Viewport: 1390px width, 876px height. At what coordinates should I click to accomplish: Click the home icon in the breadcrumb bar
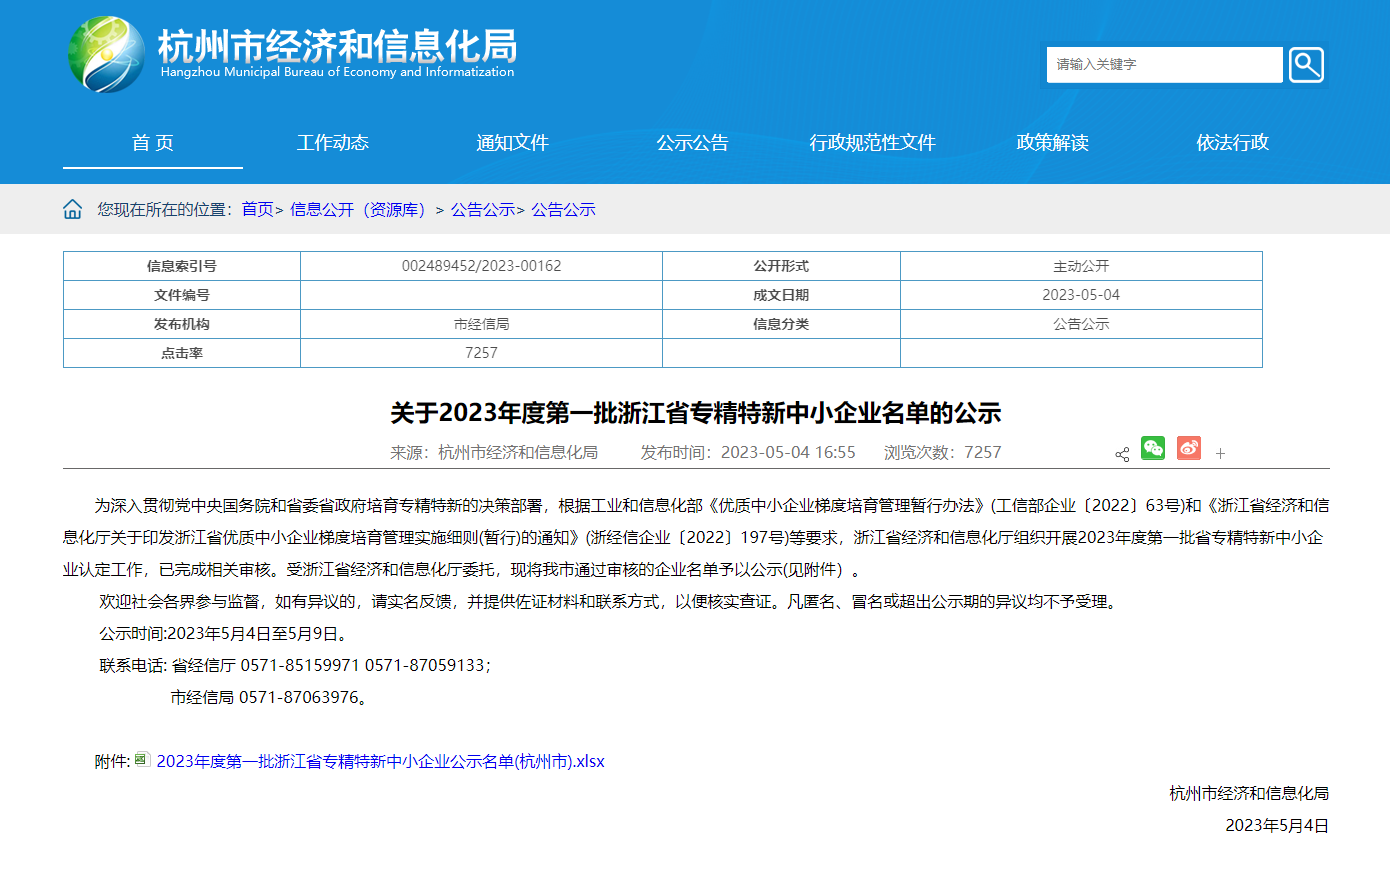72,208
